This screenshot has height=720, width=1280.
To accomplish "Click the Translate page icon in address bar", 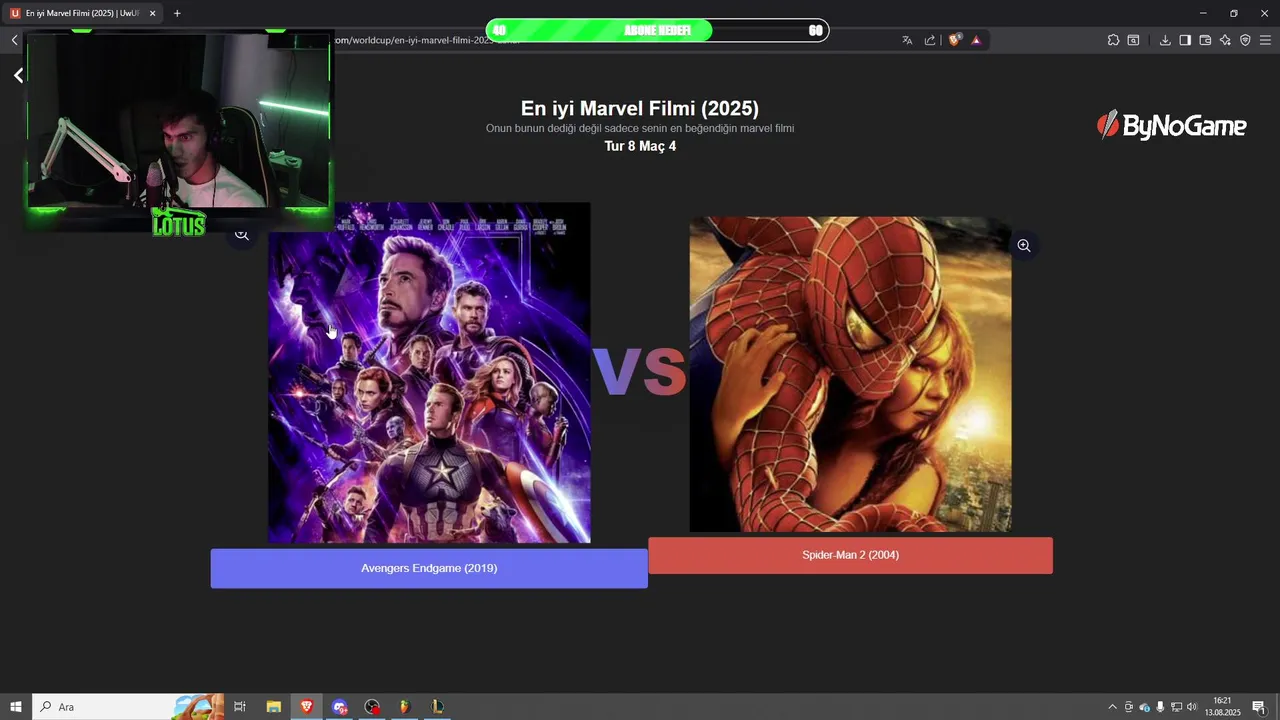I will click(907, 40).
